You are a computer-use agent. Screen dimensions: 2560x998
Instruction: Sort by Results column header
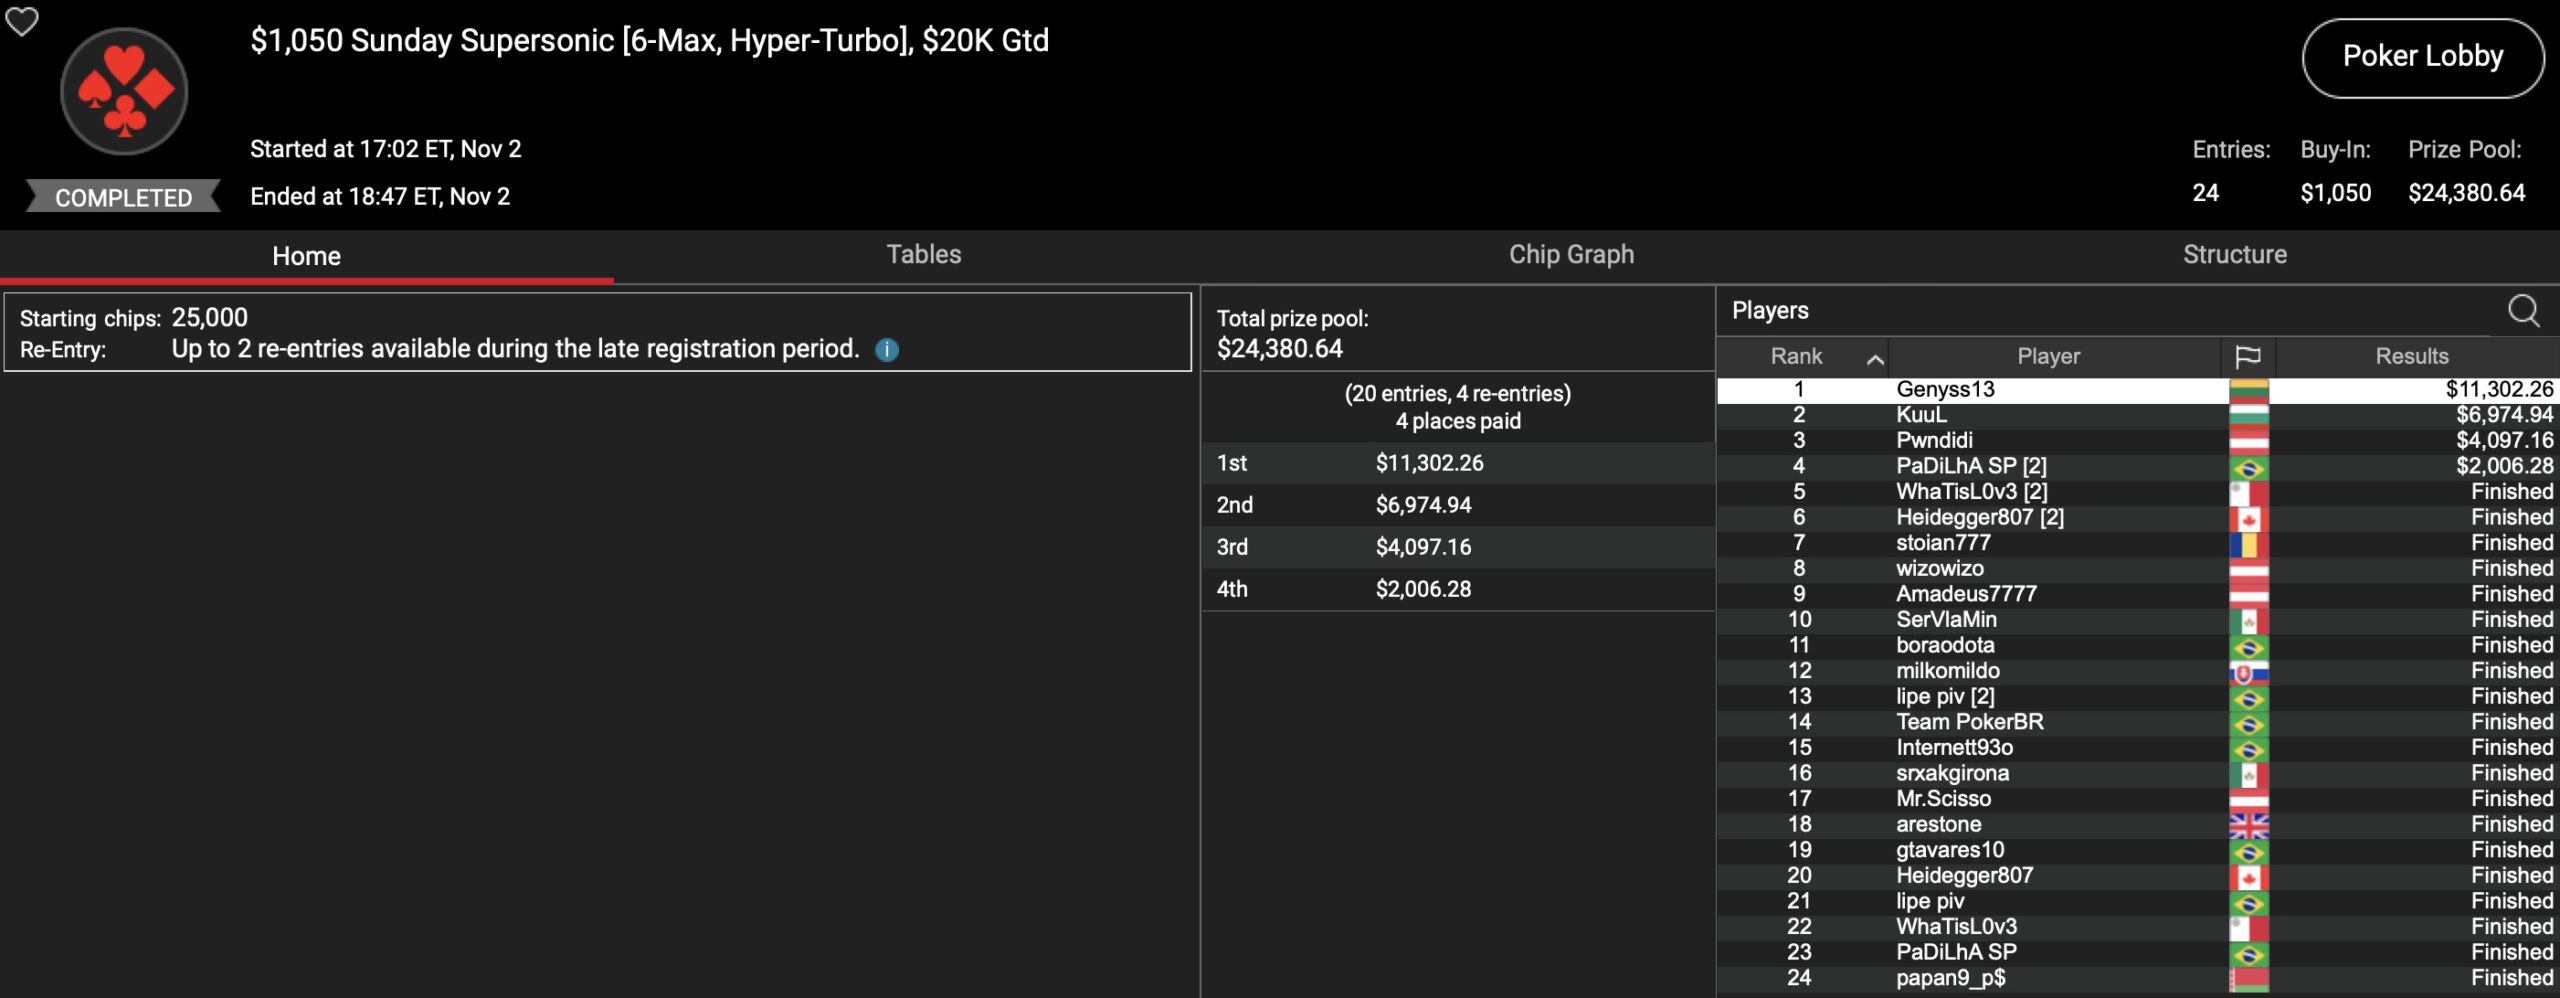tap(2411, 357)
